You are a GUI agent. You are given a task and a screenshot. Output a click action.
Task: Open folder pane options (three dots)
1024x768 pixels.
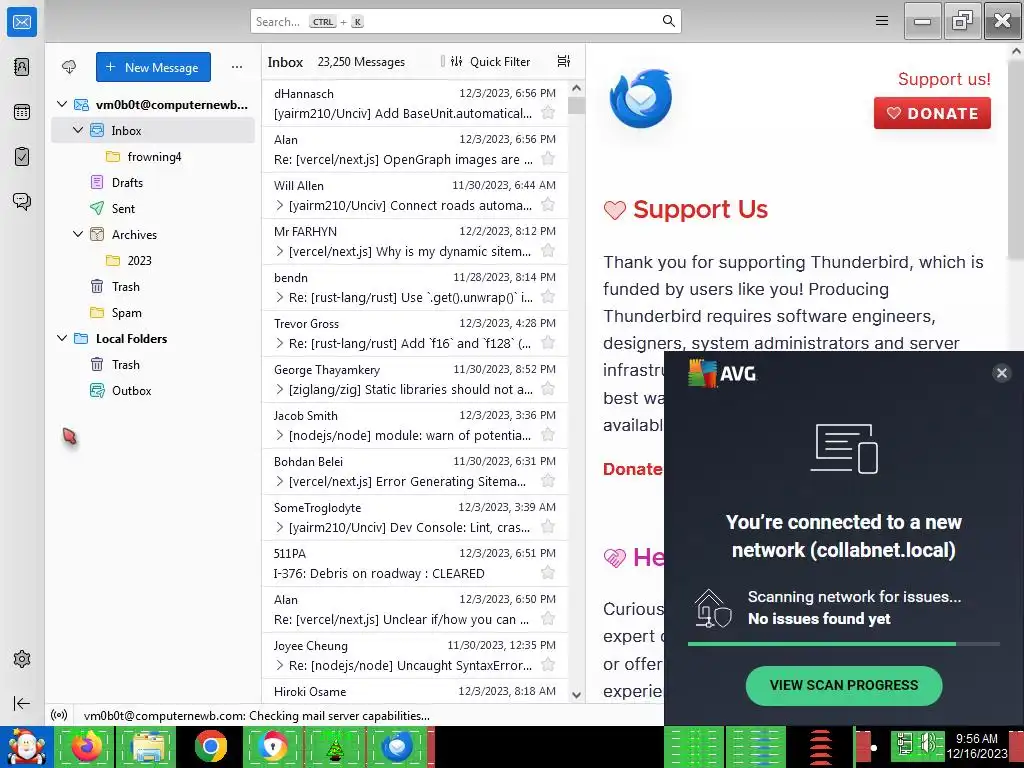[237, 67]
